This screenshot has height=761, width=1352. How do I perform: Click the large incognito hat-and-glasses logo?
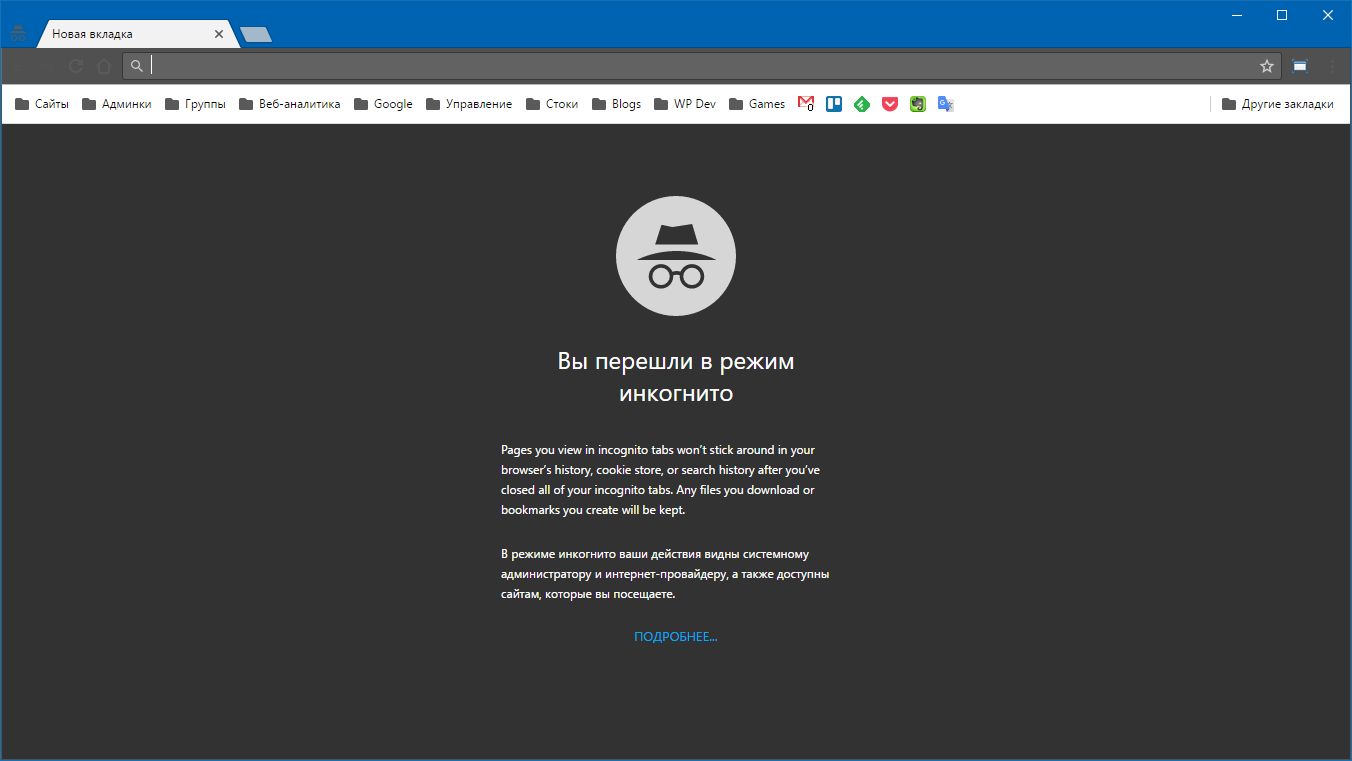pos(676,255)
